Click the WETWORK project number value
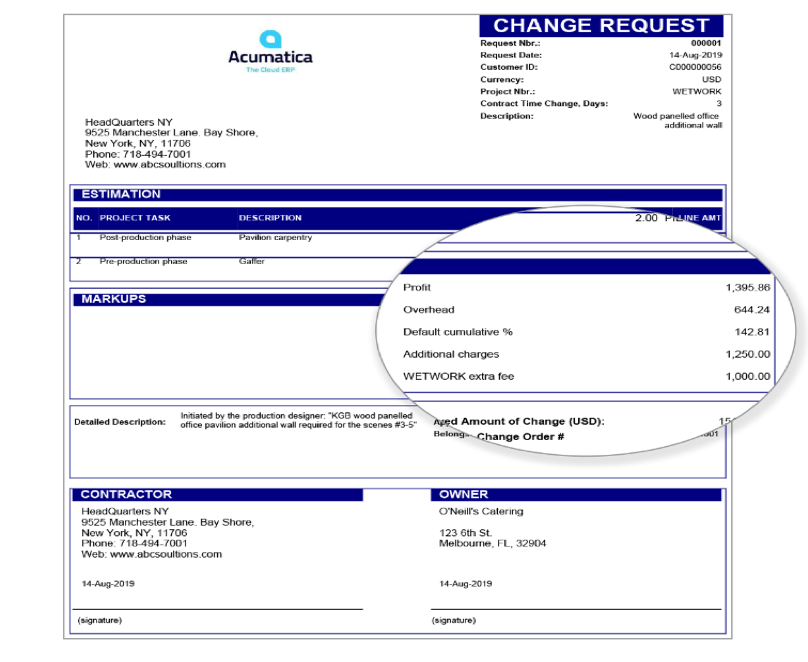 (x=697, y=91)
